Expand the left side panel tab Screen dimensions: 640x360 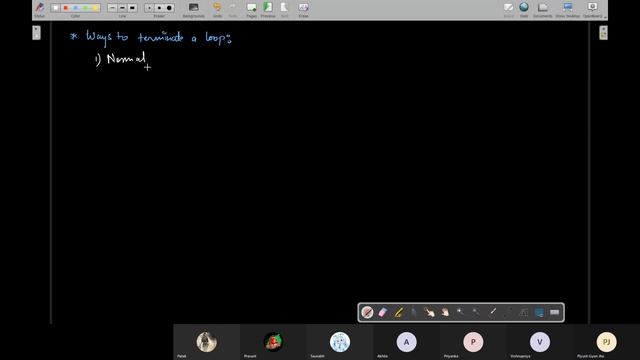coord(36,33)
